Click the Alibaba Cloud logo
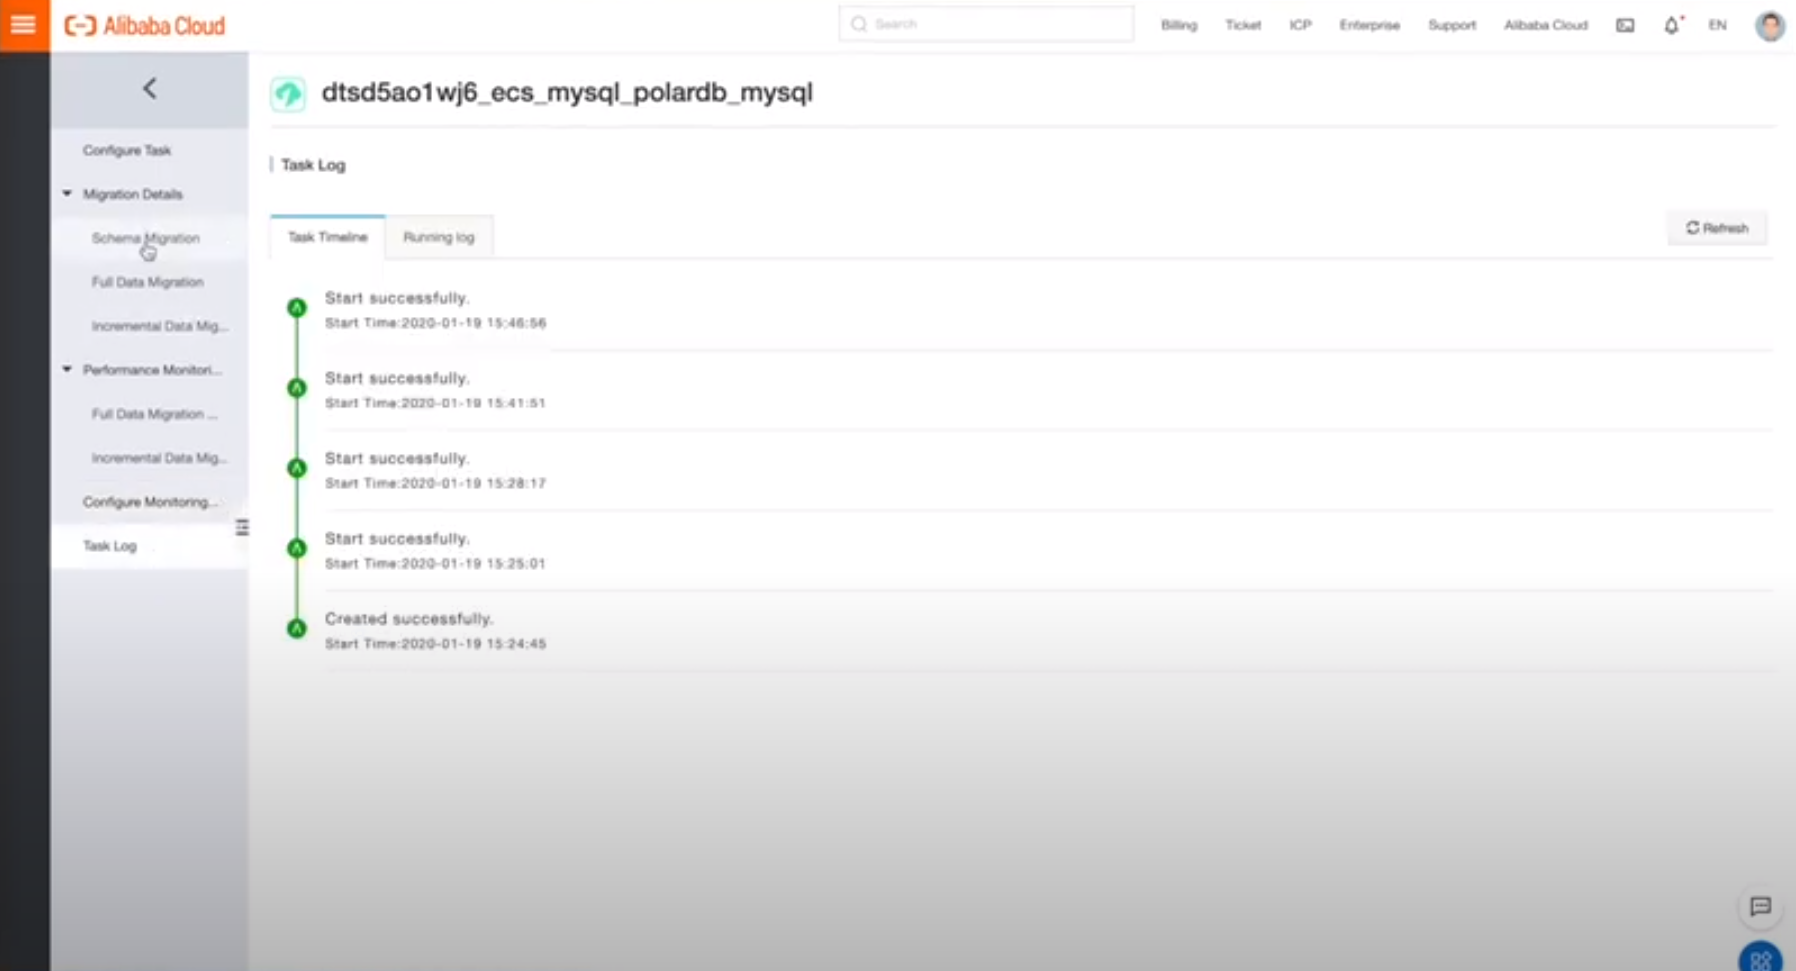Viewport: 1796px width, 971px height. point(143,26)
